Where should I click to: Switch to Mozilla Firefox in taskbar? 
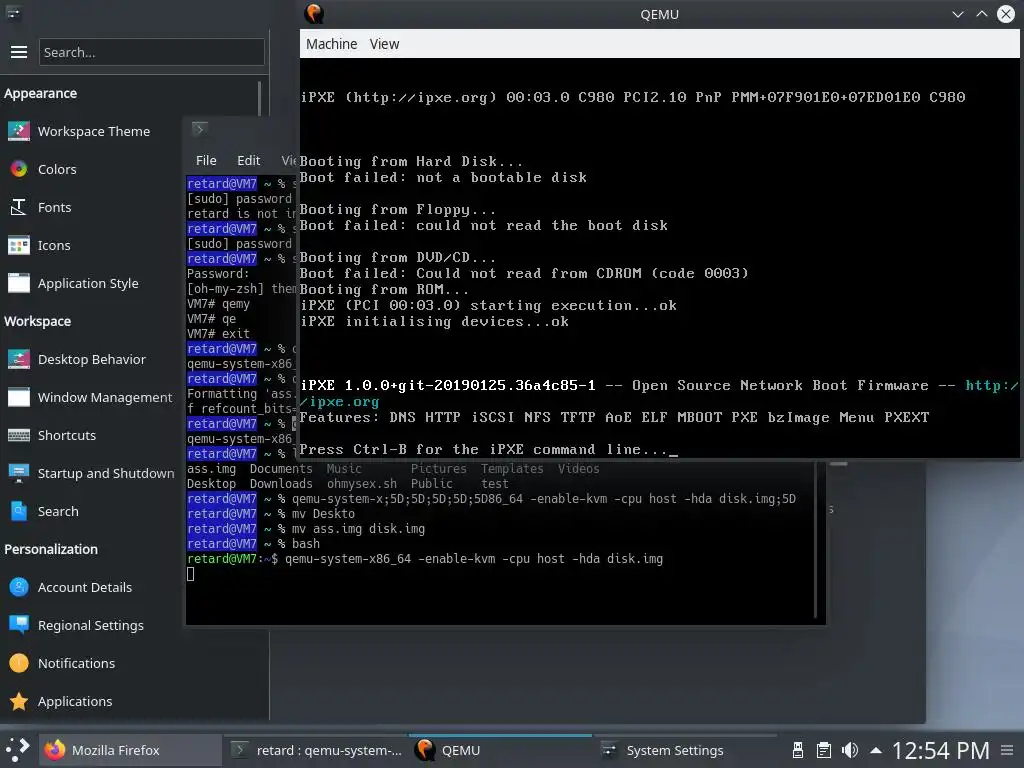pos(131,750)
